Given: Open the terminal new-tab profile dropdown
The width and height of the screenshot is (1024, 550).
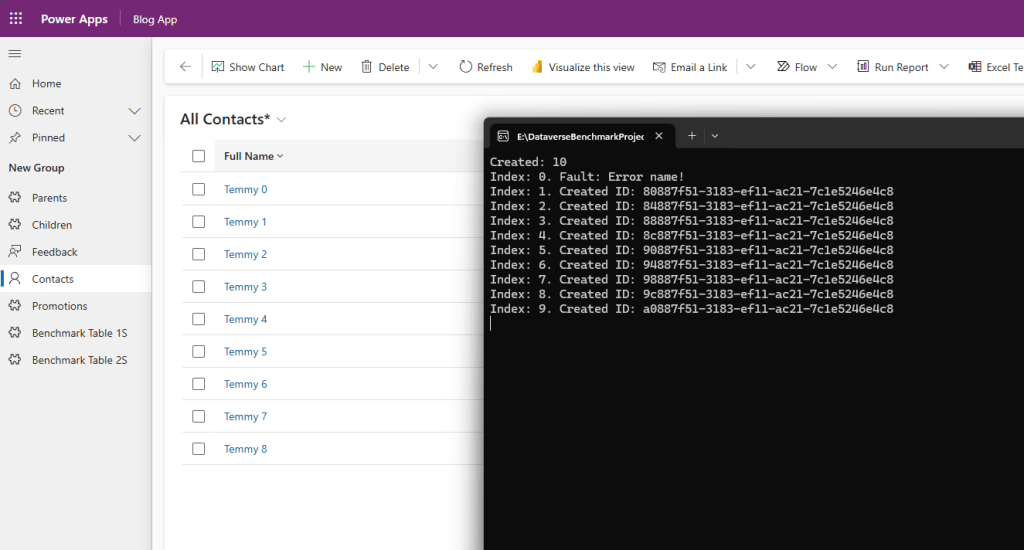Looking at the screenshot, I should [x=715, y=136].
